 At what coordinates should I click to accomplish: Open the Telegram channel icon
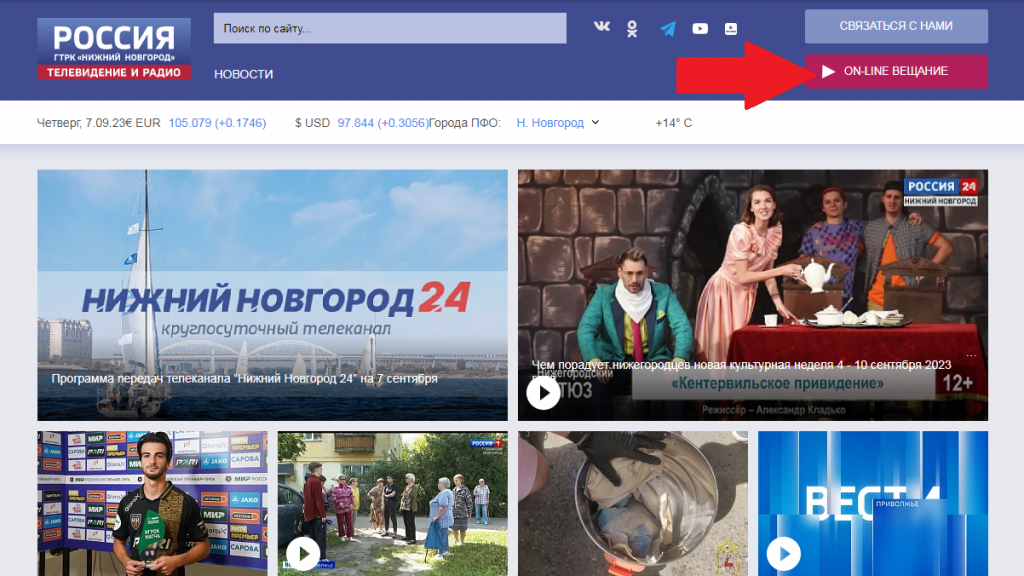pyautogui.click(x=667, y=29)
